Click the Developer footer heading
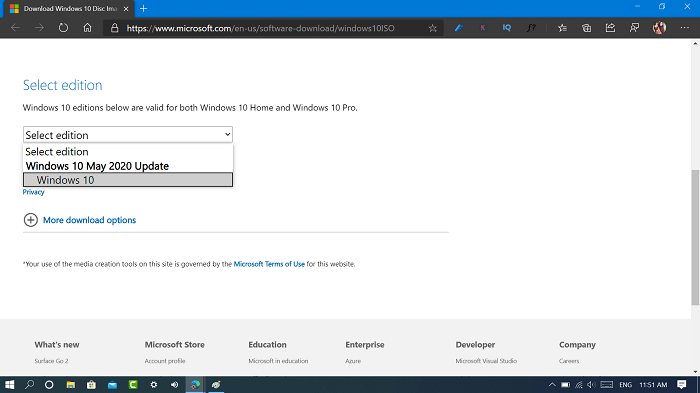Screen dimensions: 700x393 tap(475, 345)
